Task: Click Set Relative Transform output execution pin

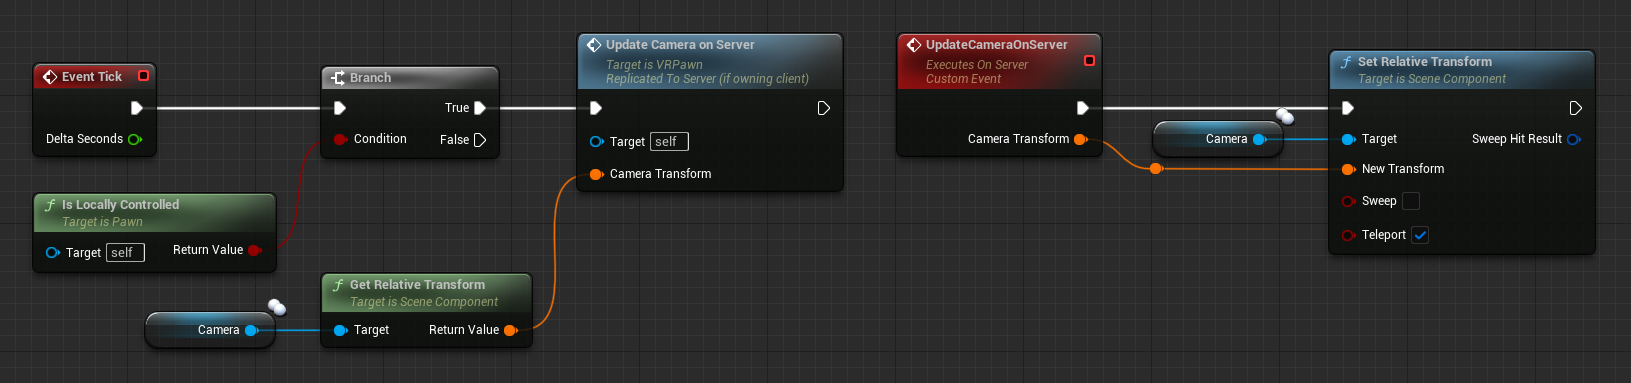Action: coord(1576,108)
